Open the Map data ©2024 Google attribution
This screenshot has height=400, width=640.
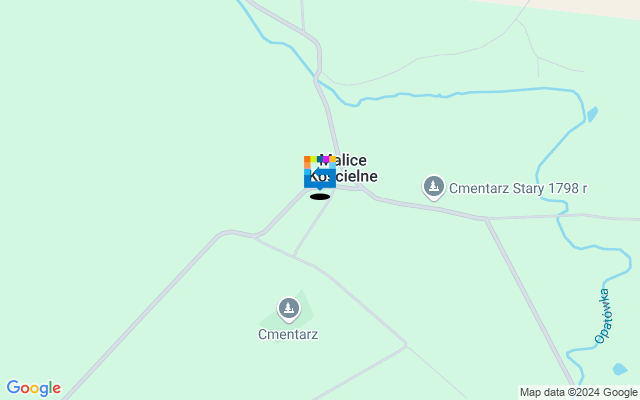click(x=578, y=393)
